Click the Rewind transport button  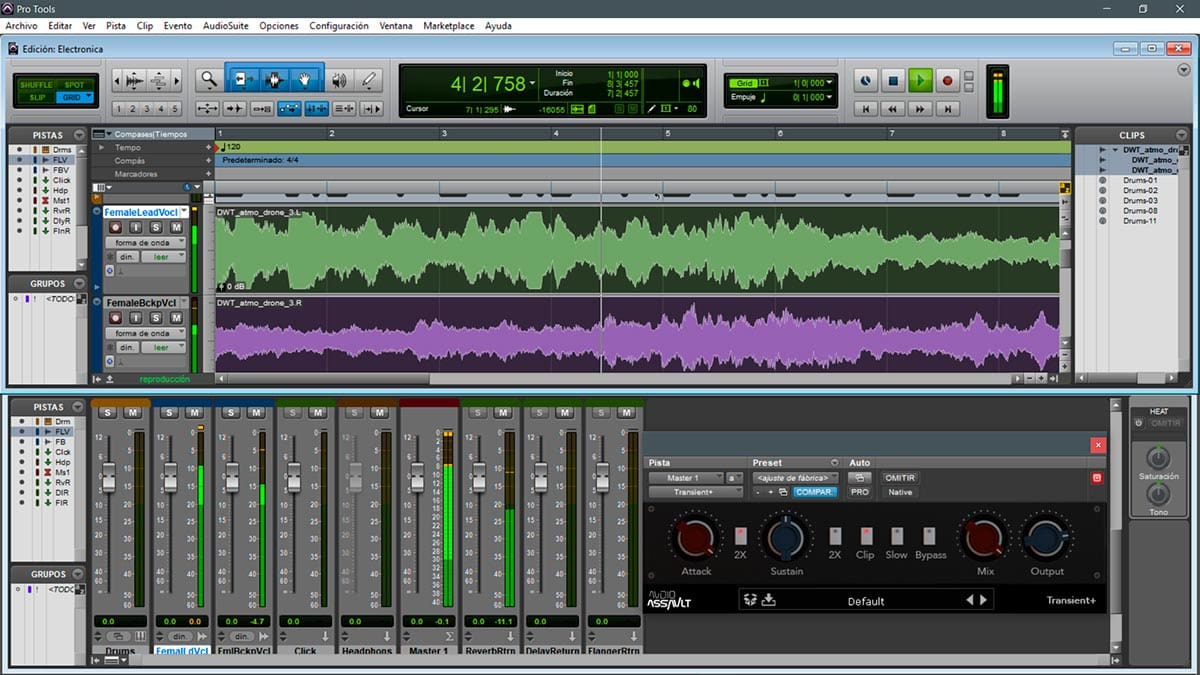(x=894, y=109)
